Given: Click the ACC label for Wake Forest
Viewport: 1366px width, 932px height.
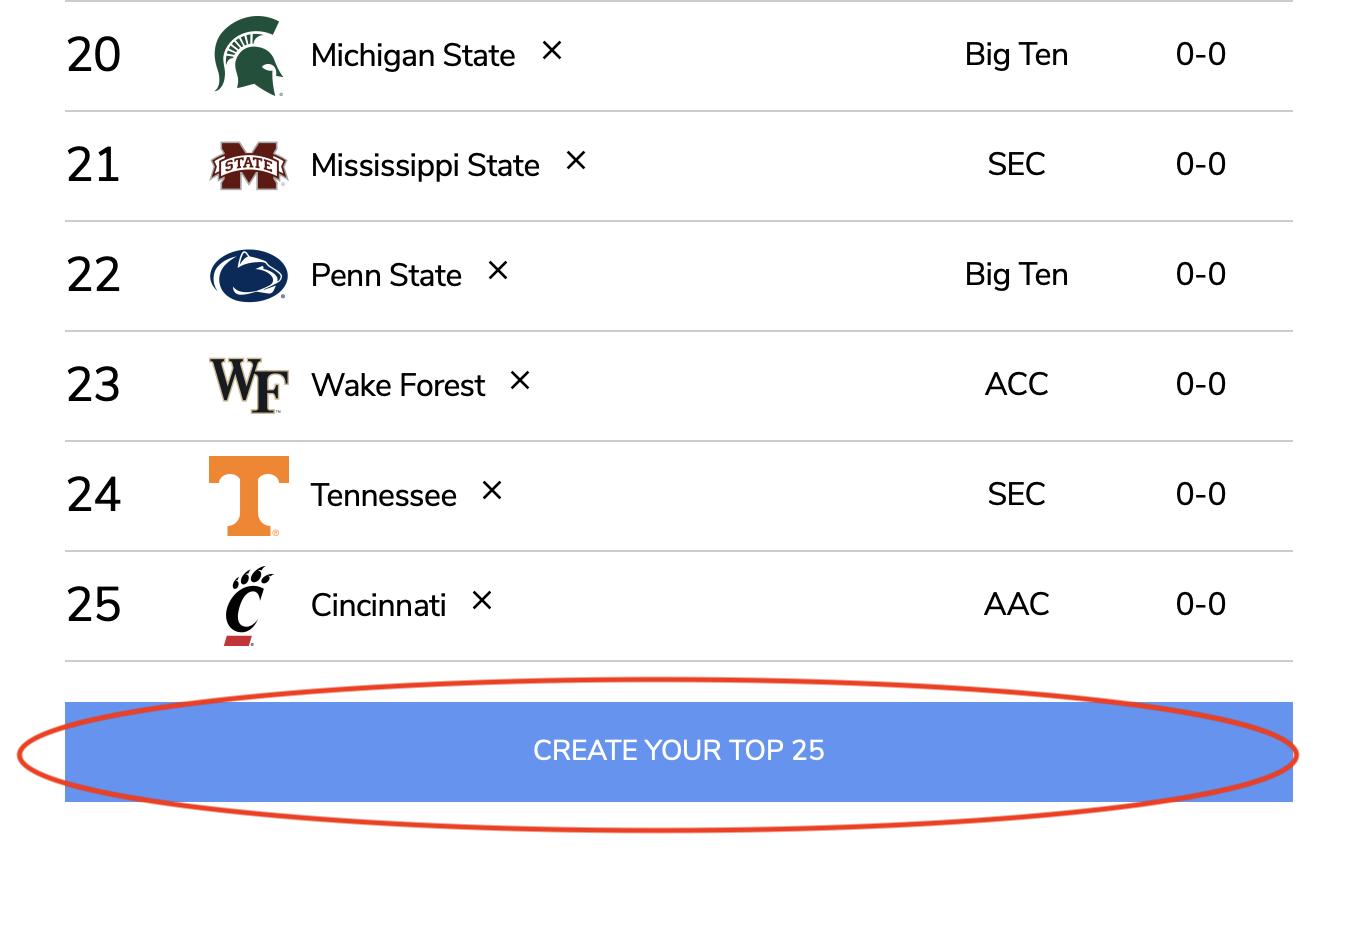Looking at the screenshot, I should 1016,385.
